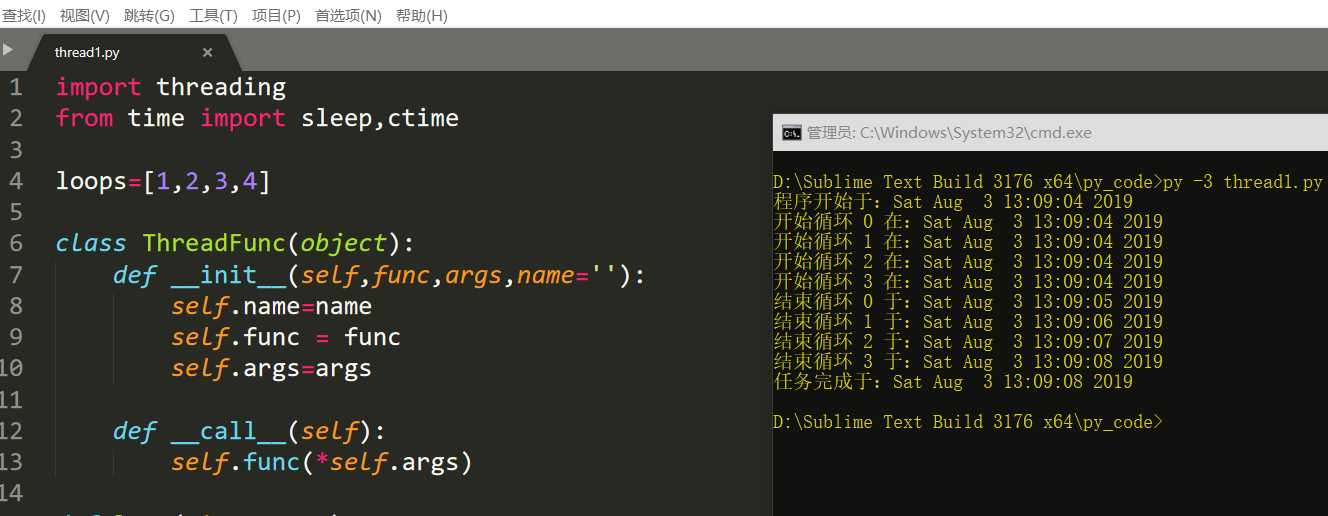Click the triangle arrow left of the tab bar
The image size is (1328, 516).
coord(8,49)
